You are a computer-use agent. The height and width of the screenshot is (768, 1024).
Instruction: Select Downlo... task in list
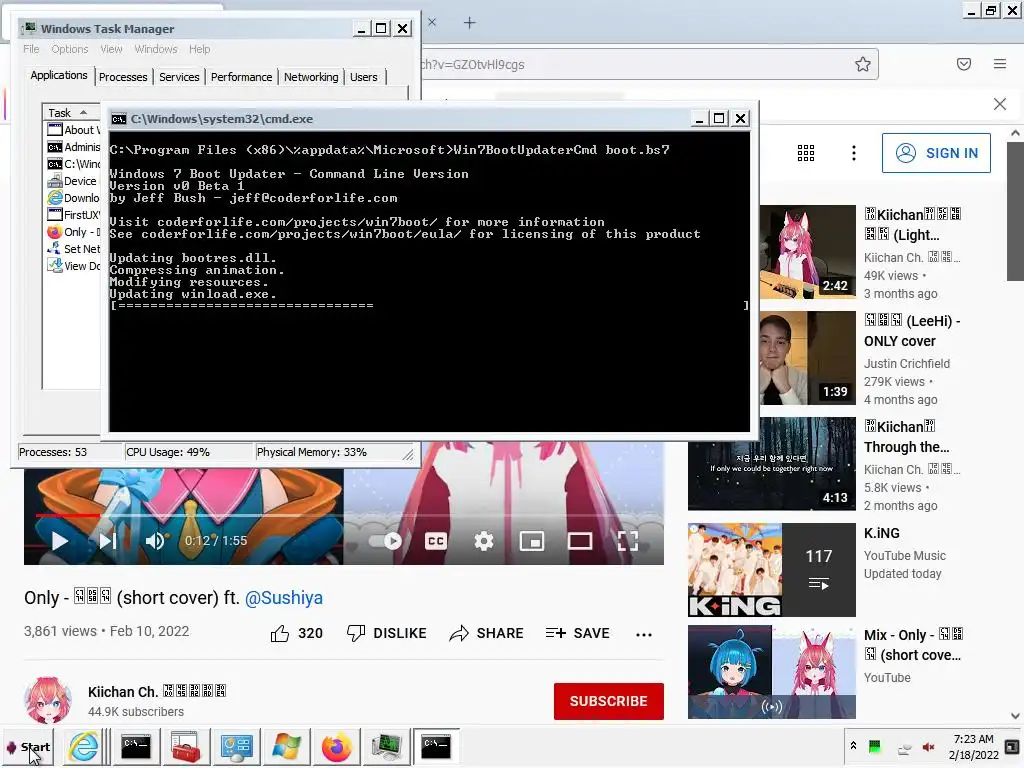73,198
